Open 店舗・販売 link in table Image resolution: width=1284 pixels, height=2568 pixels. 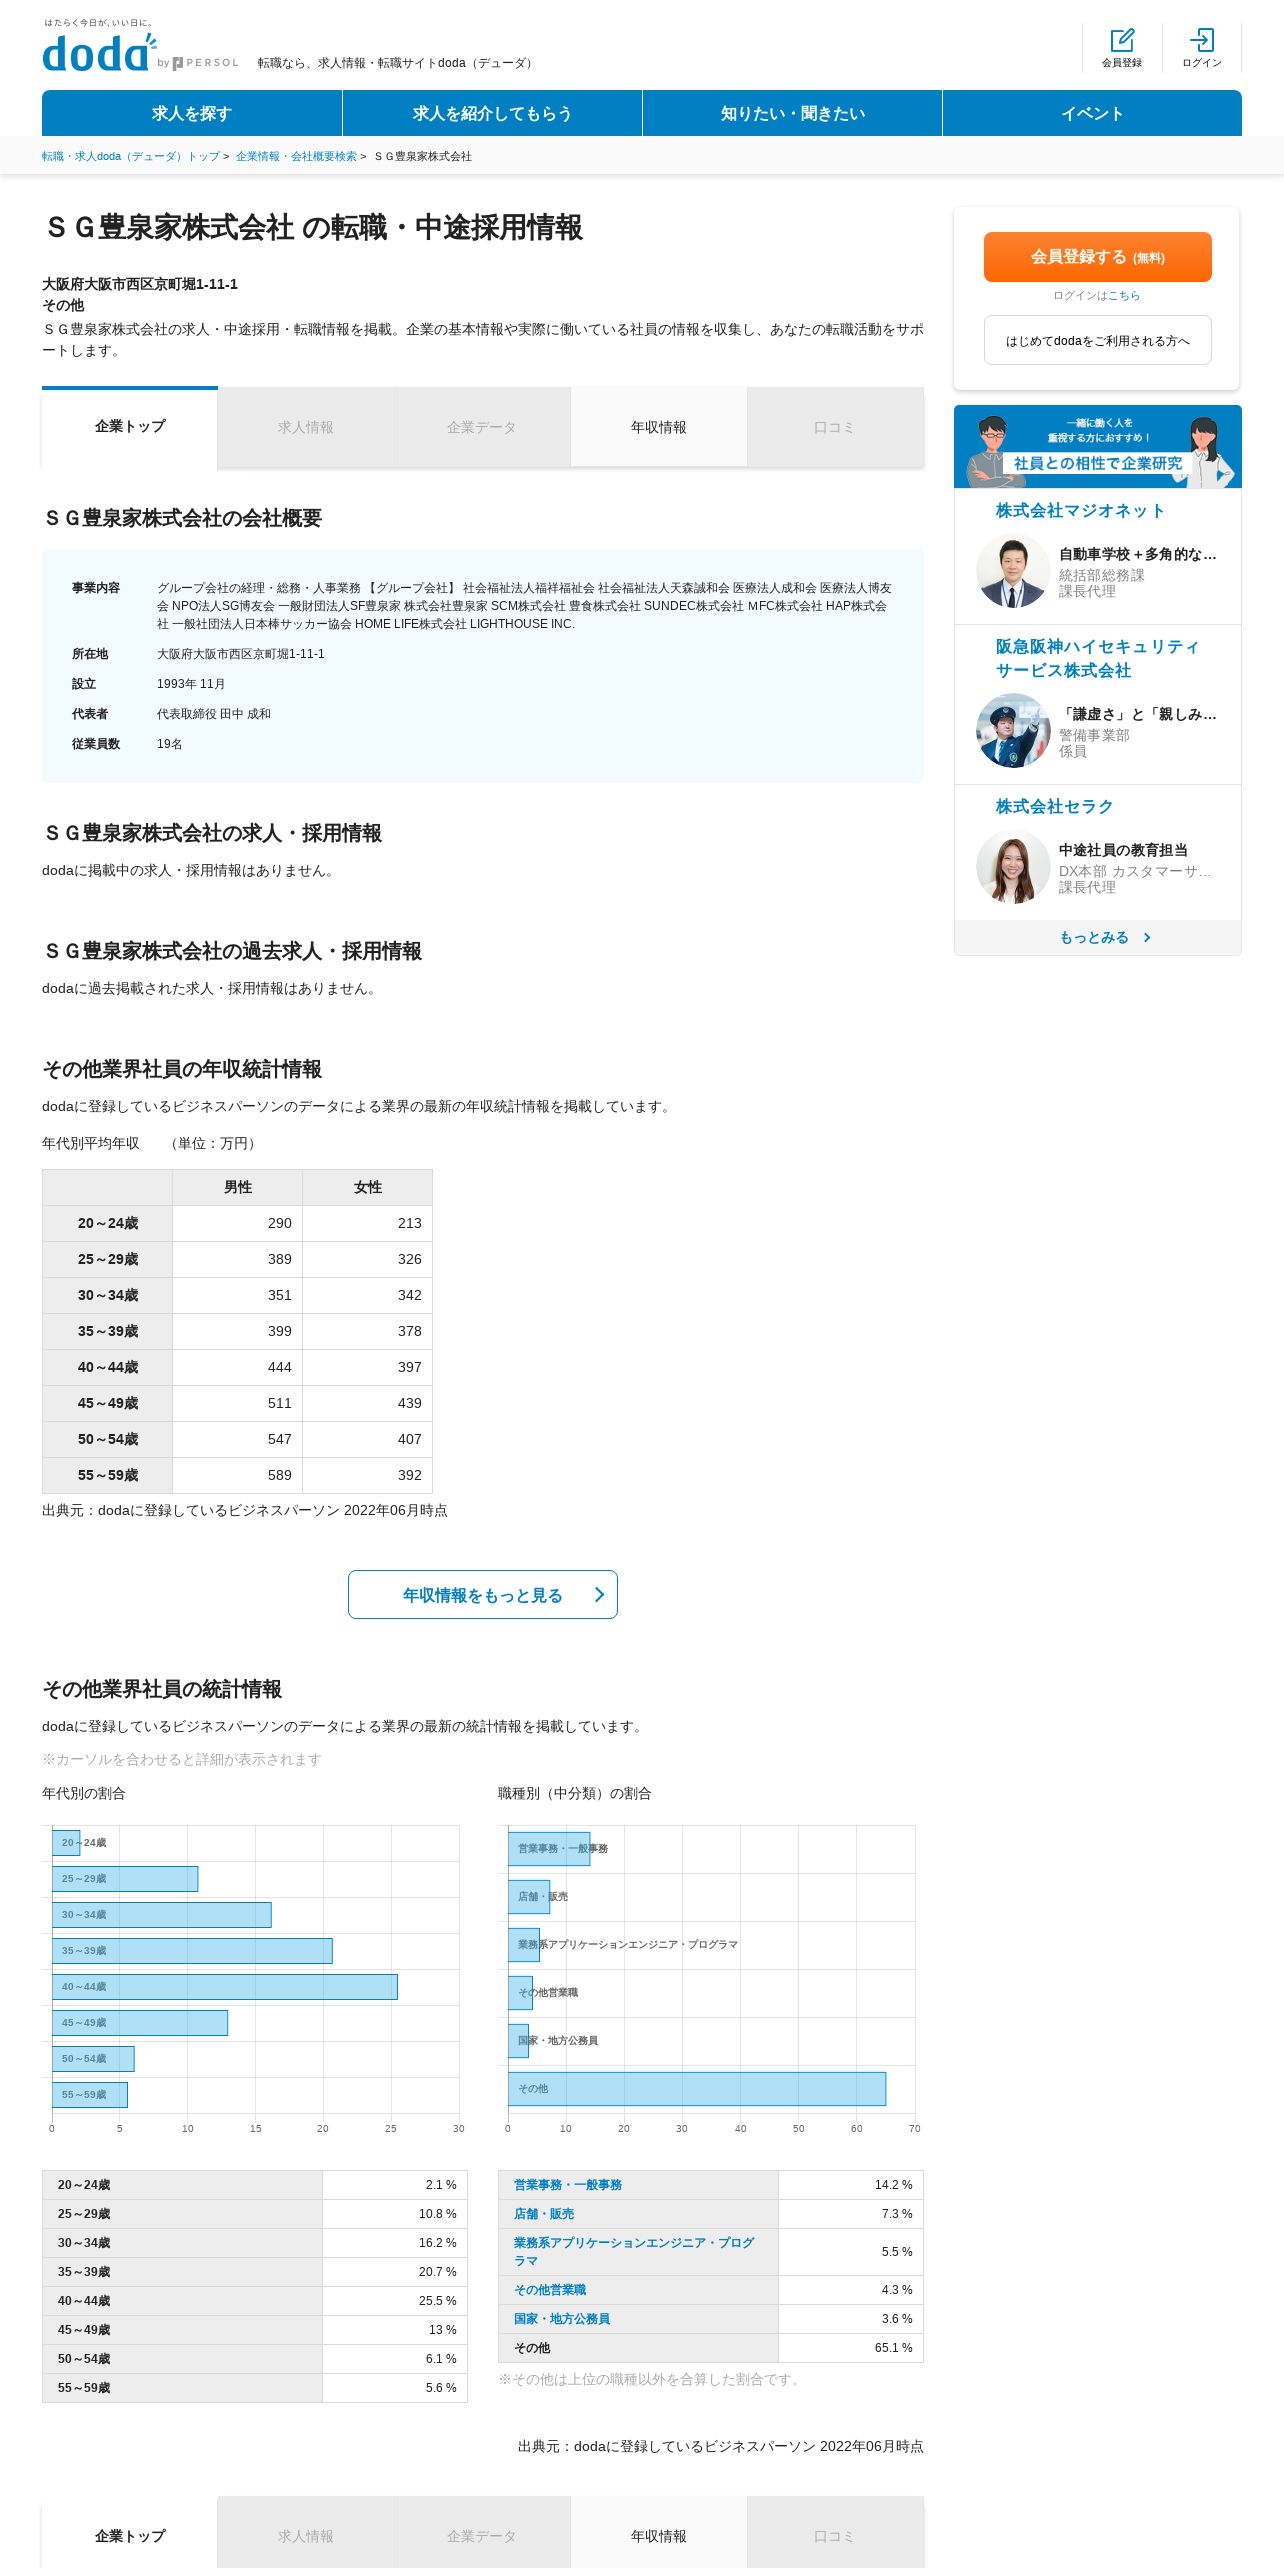click(x=544, y=2214)
